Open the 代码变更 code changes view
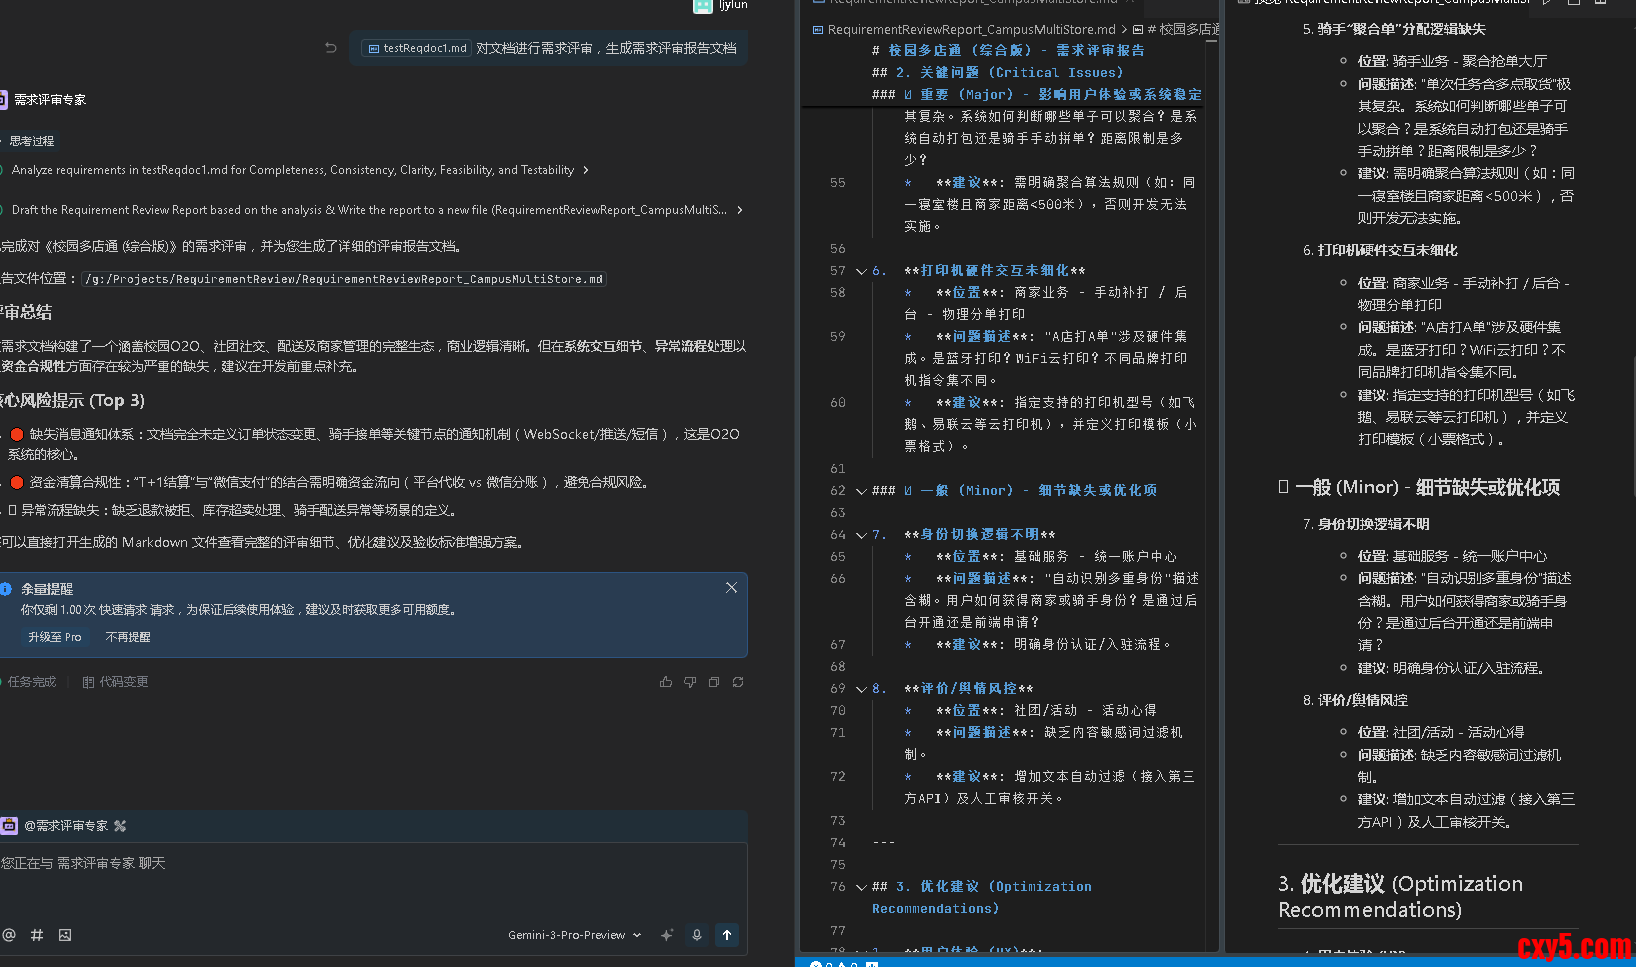The height and width of the screenshot is (967, 1636). click(x=116, y=682)
